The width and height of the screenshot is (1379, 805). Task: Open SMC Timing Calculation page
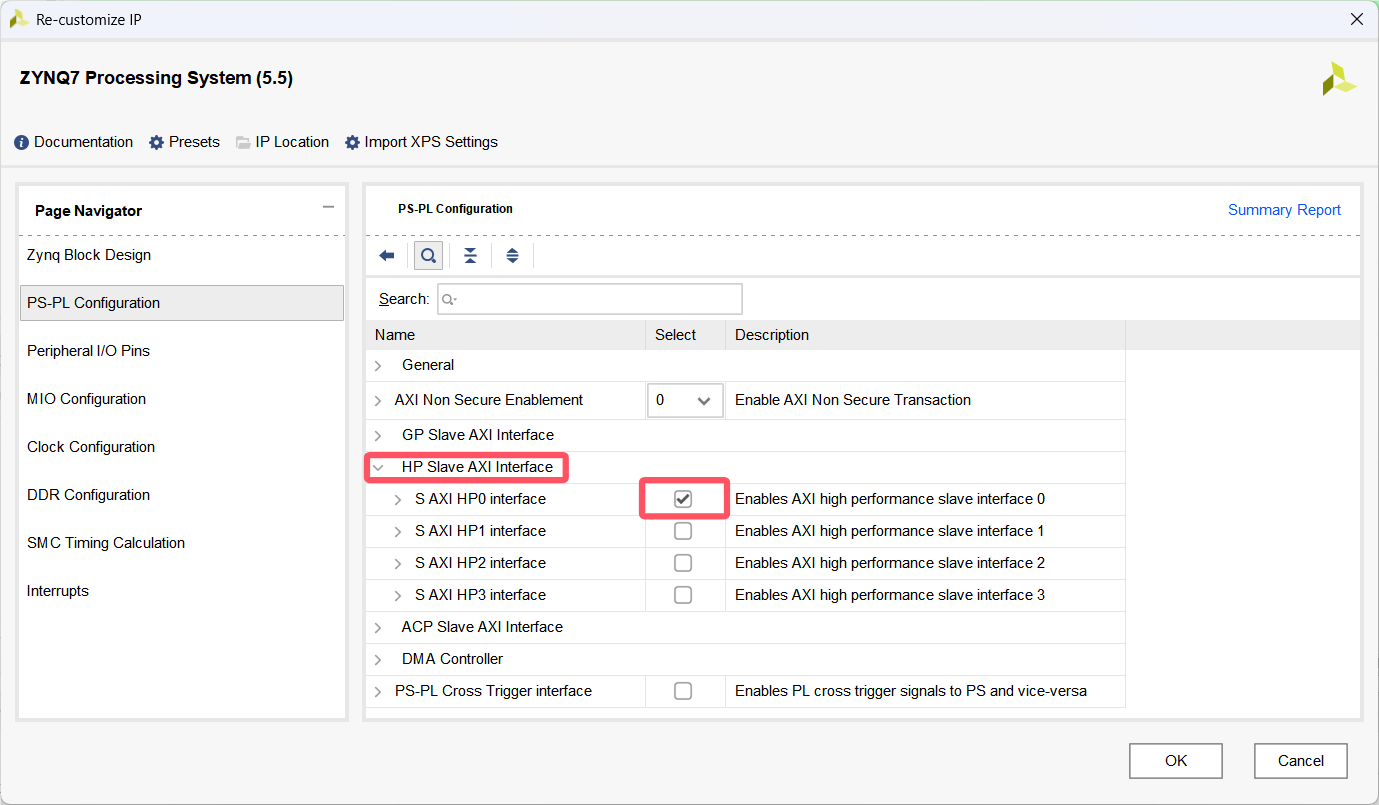(x=182, y=543)
